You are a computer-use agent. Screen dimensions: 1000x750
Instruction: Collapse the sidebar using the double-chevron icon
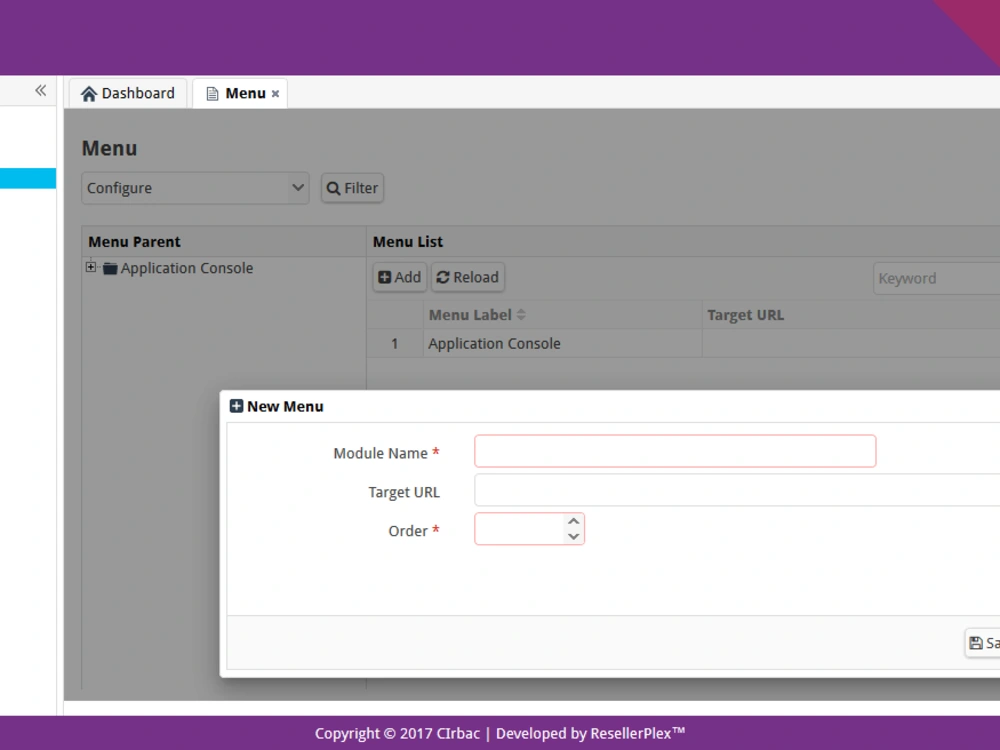[x=40, y=90]
